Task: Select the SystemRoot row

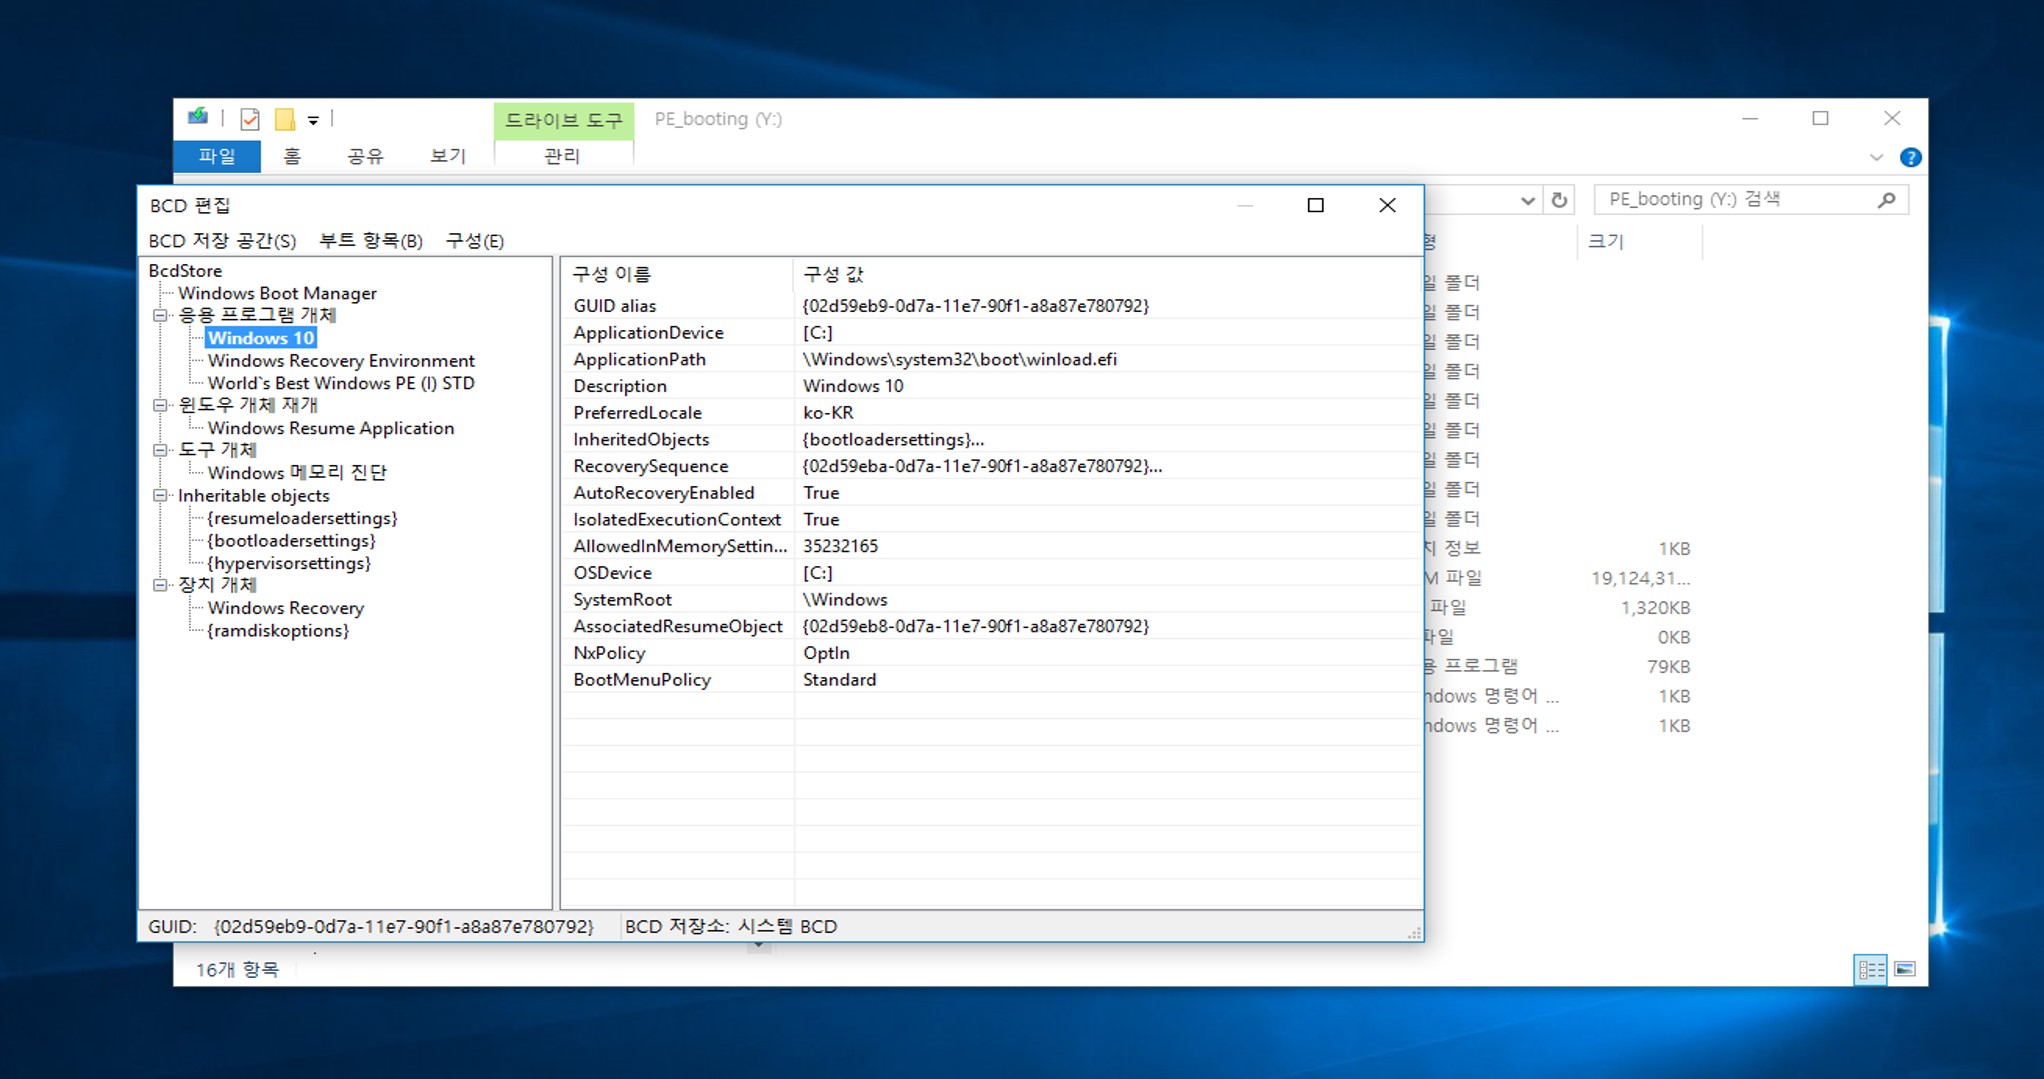Action: (x=991, y=600)
